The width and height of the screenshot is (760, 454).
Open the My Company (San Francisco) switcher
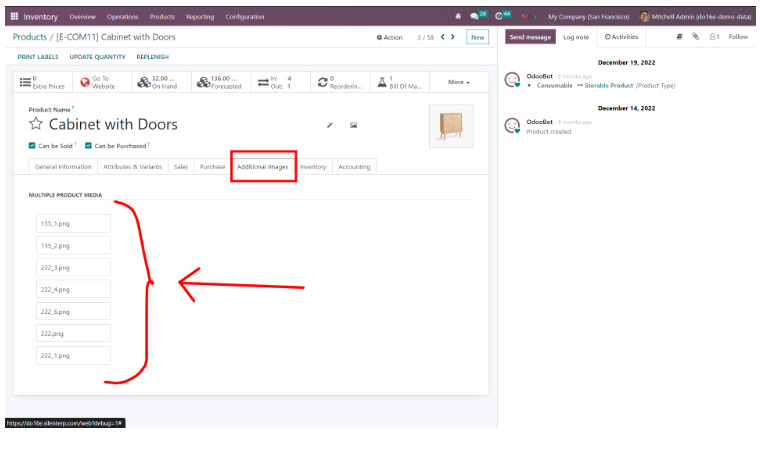tap(588, 17)
